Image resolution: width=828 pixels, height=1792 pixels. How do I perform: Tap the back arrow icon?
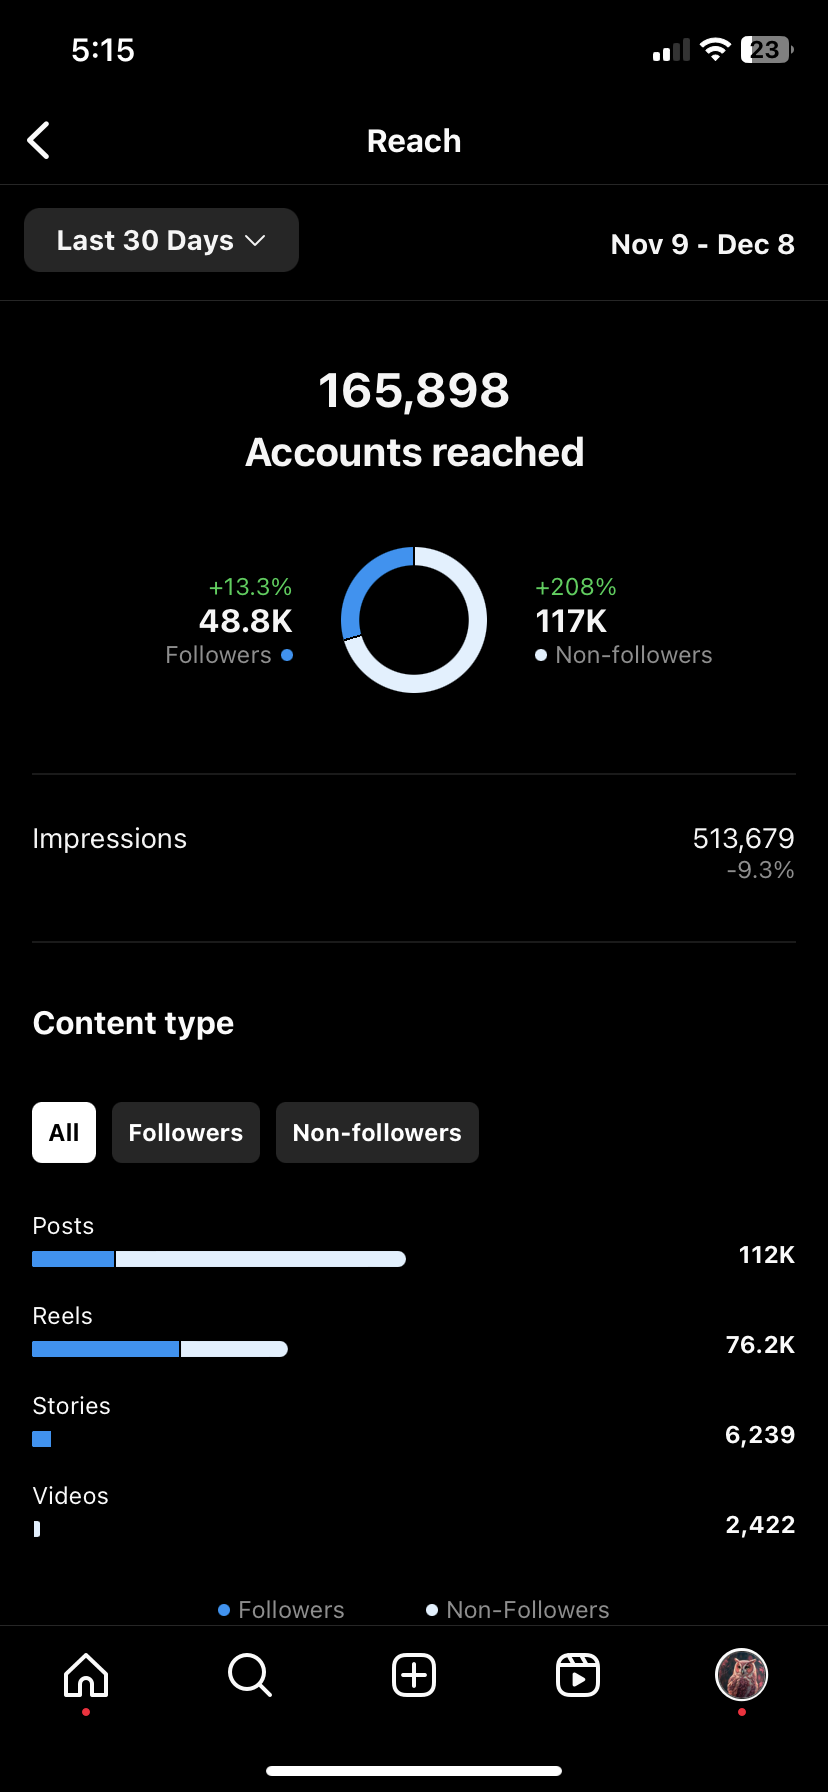[39, 141]
